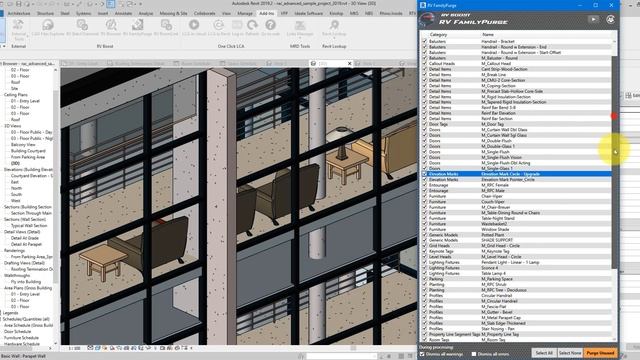640x360 pixels.
Task: Click the save icon in the quick access toolbar
Action: (18, 4)
